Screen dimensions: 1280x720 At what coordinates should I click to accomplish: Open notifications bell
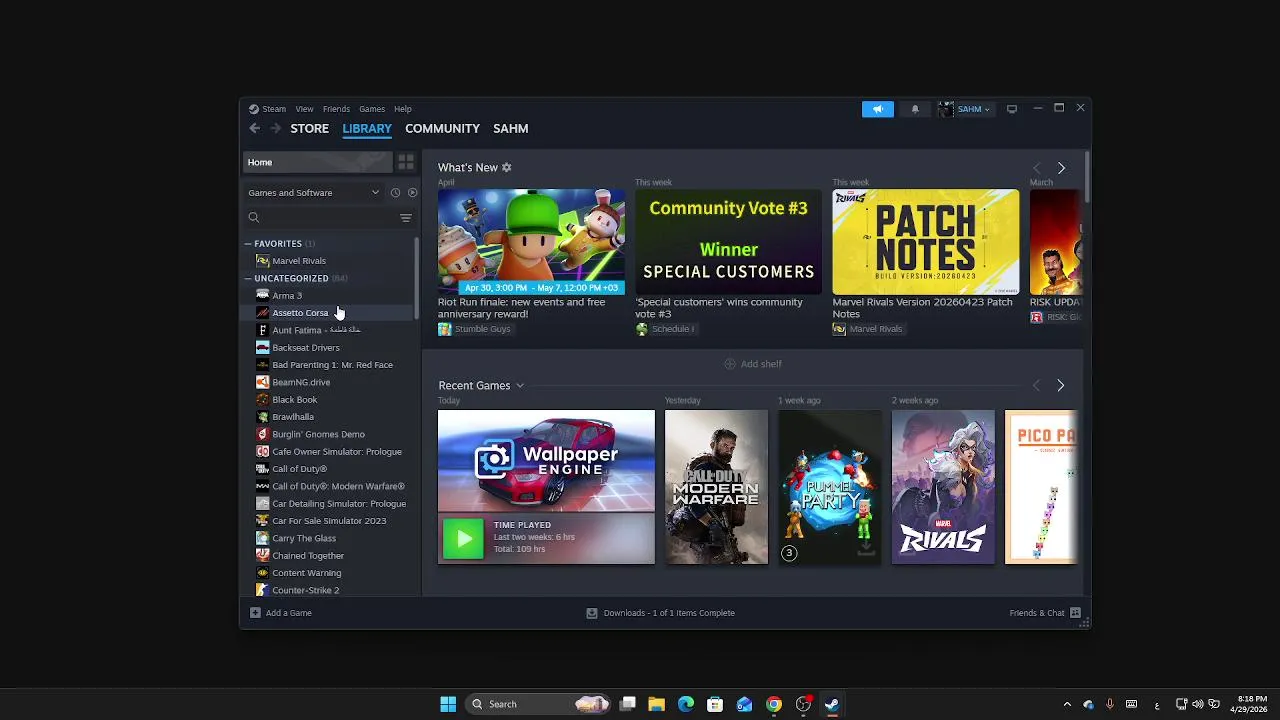coord(914,109)
